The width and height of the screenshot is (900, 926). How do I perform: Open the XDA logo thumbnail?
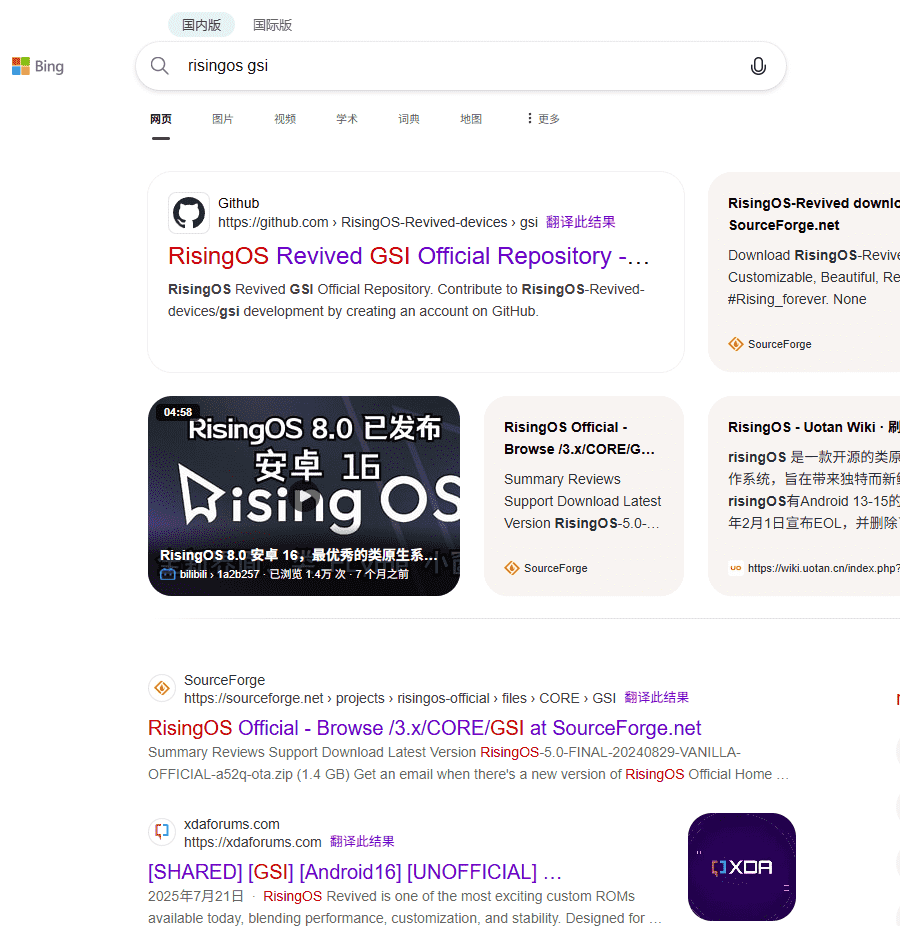(x=741, y=867)
